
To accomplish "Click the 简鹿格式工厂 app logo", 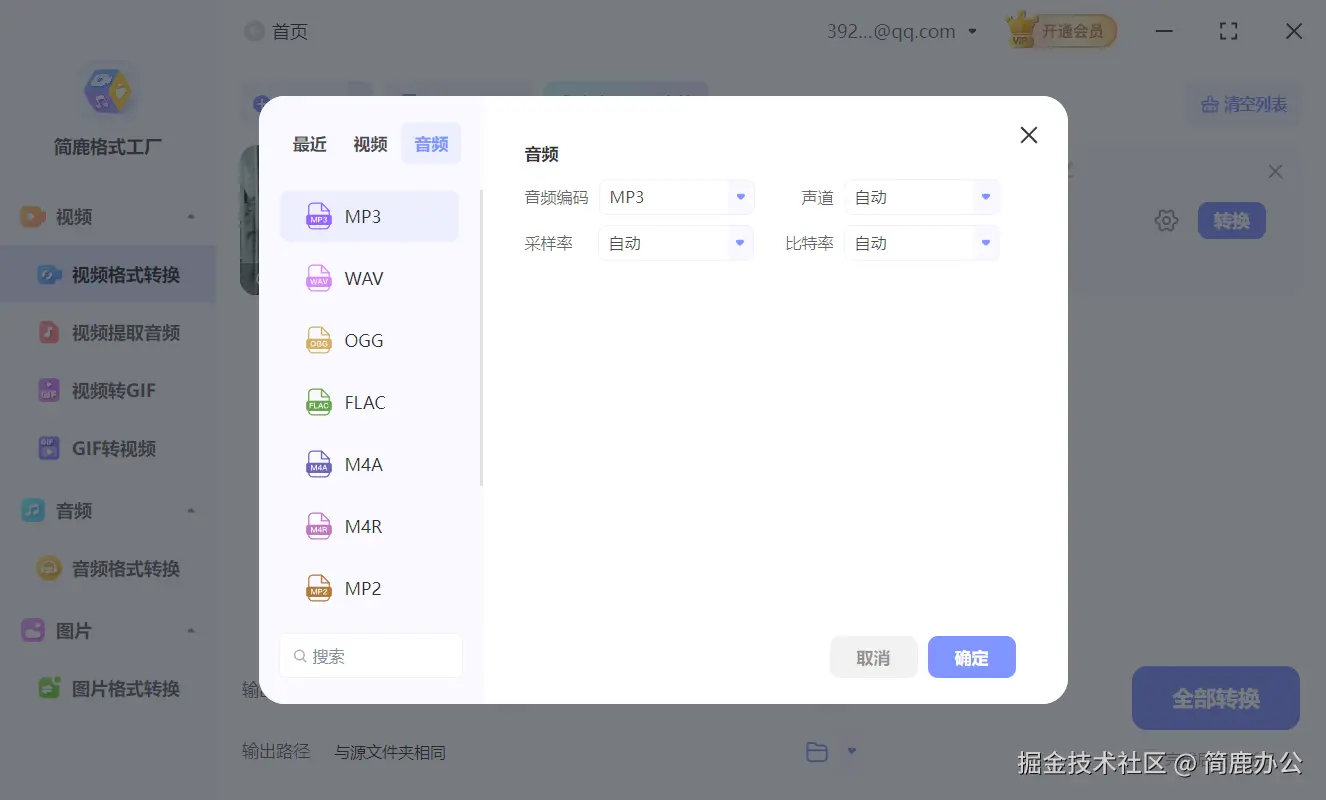I will (x=107, y=91).
